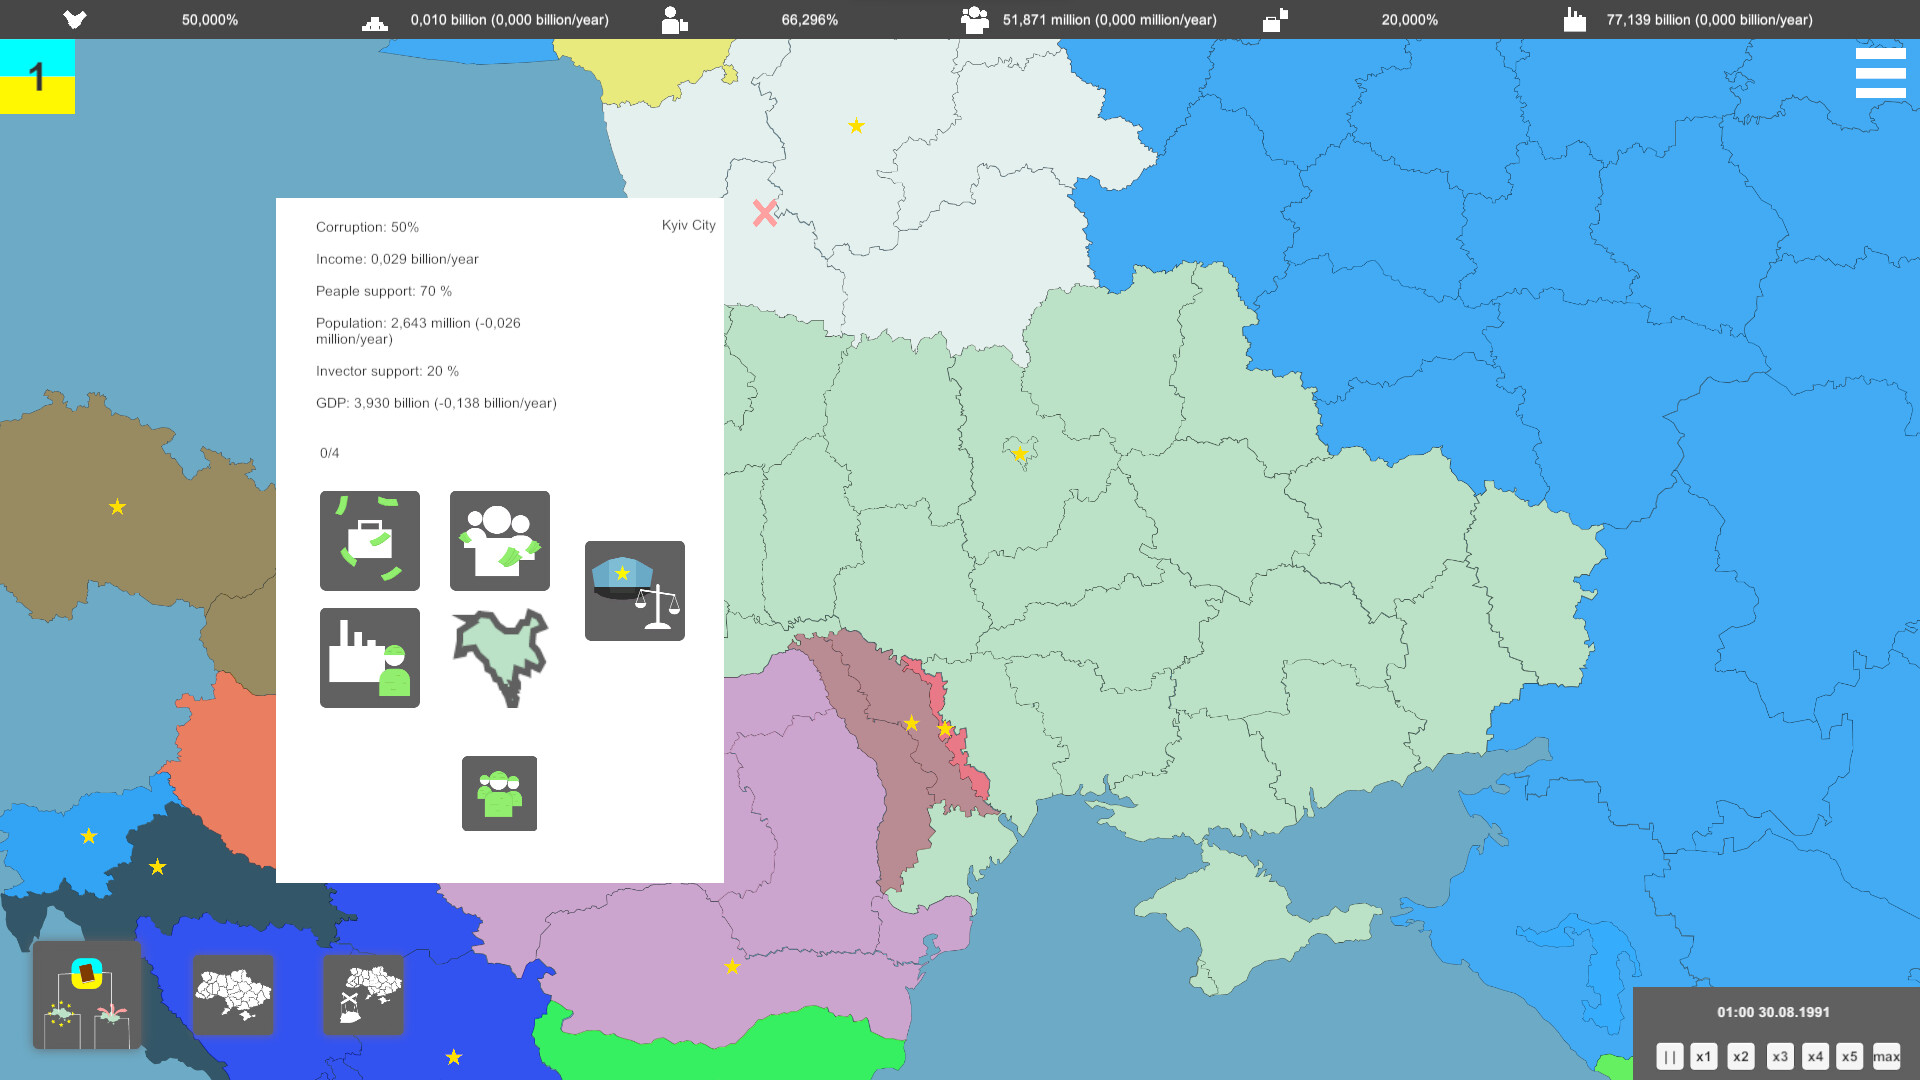
Task: Click the Ukraine flag marker labeled 1
Action: (37, 77)
